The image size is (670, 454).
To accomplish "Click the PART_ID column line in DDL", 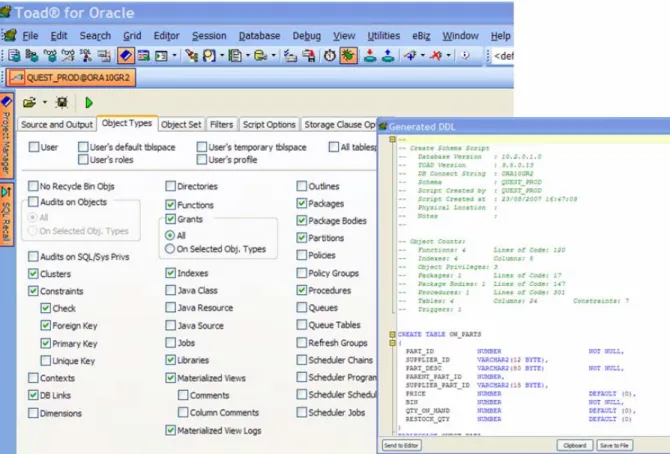I will click(514, 351).
